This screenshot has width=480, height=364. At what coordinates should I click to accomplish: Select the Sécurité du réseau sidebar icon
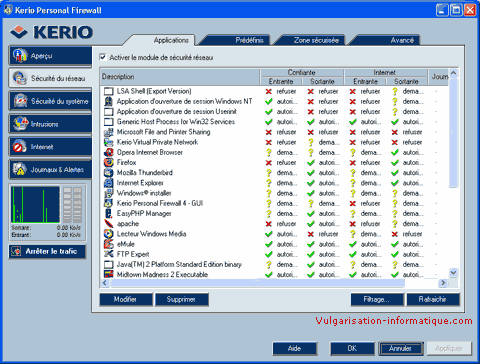20,78
